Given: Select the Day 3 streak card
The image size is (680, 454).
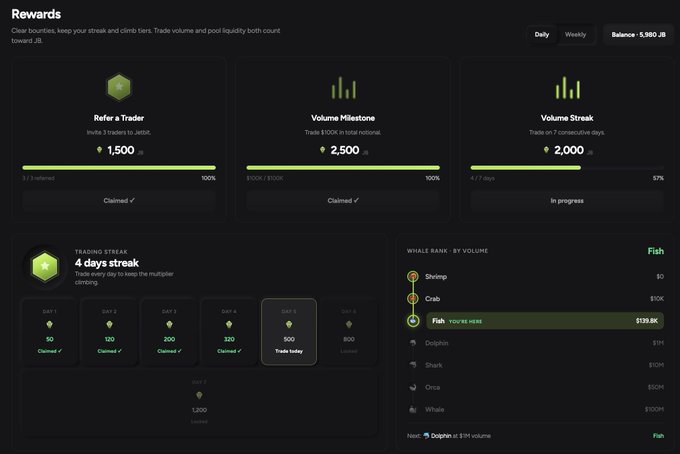Looking at the screenshot, I should coord(169,332).
